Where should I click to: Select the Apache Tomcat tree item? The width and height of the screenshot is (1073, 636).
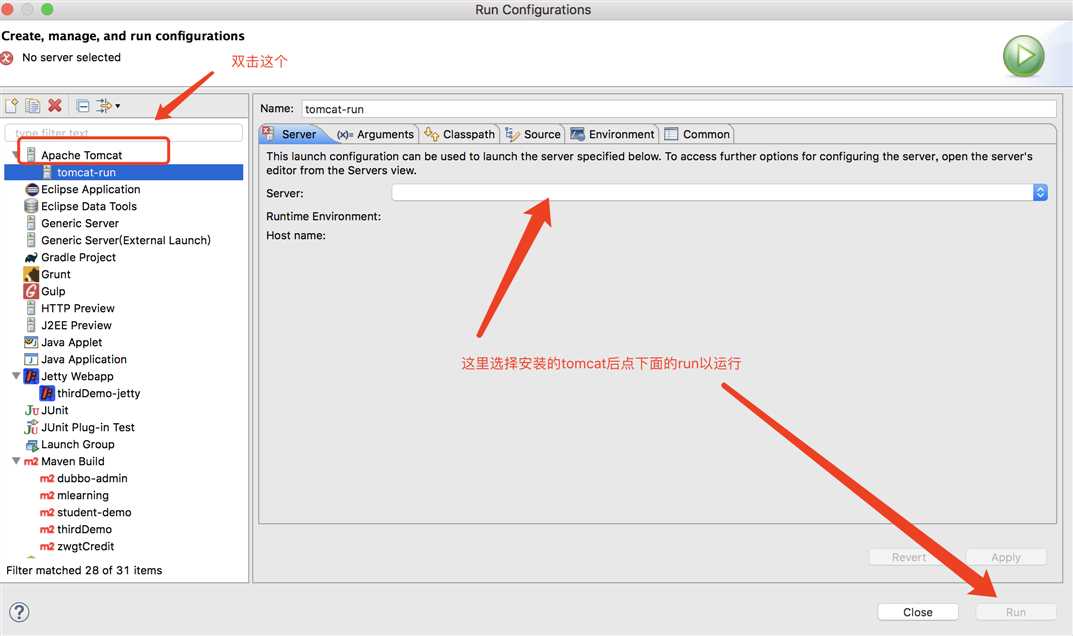[81, 155]
